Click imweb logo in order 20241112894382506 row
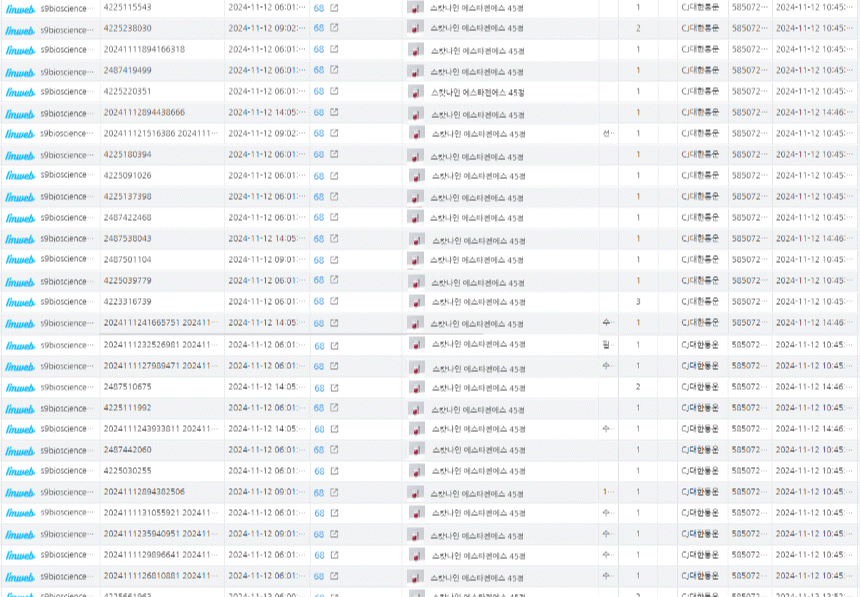 pos(20,493)
